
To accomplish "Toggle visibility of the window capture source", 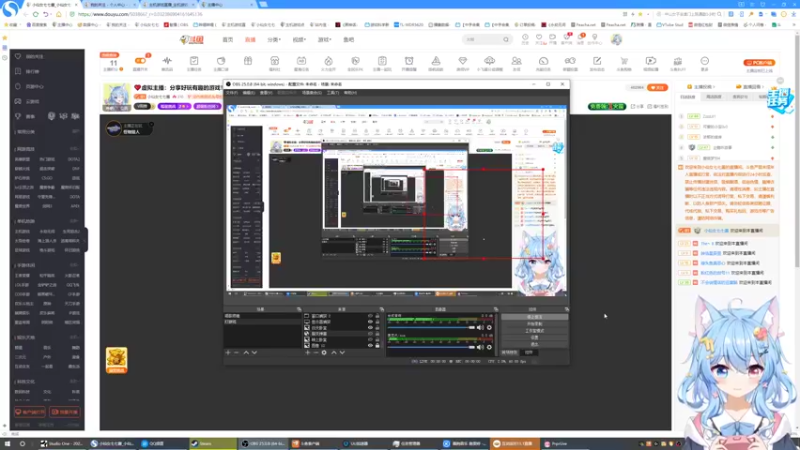I will coord(370,316).
